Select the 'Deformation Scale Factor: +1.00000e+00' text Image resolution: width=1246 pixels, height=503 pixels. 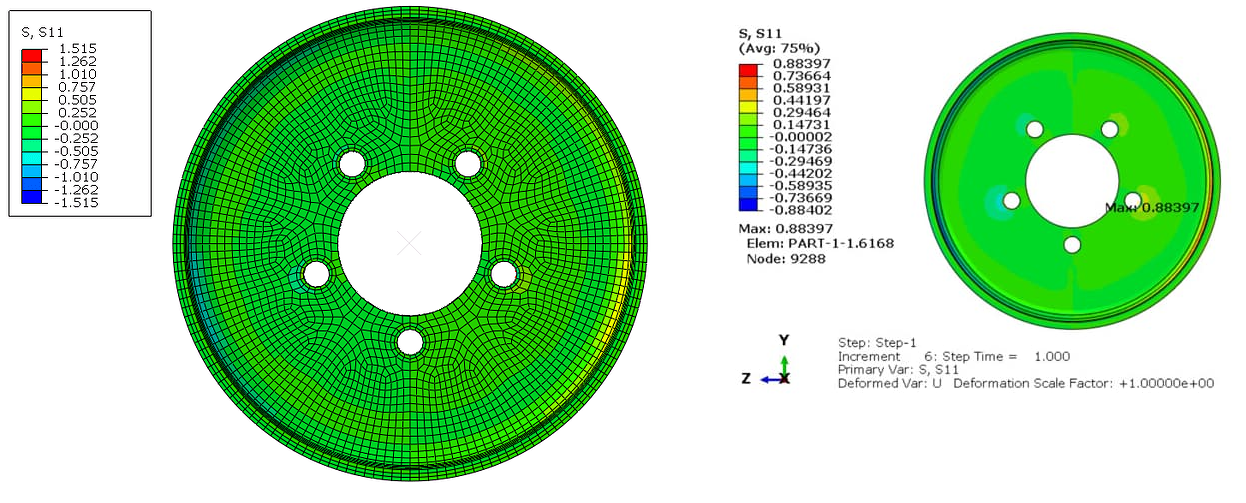tap(1085, 384)
